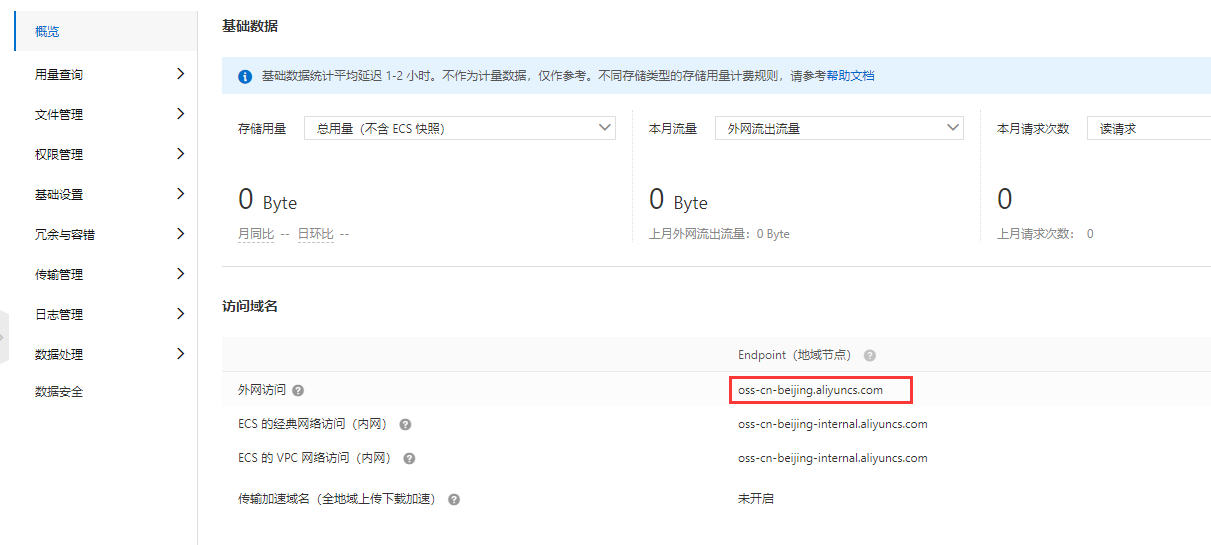Expand the 用量查询 chevron arrow
This screenshot has width=1211, height=545.
click(x=180, y=73)
